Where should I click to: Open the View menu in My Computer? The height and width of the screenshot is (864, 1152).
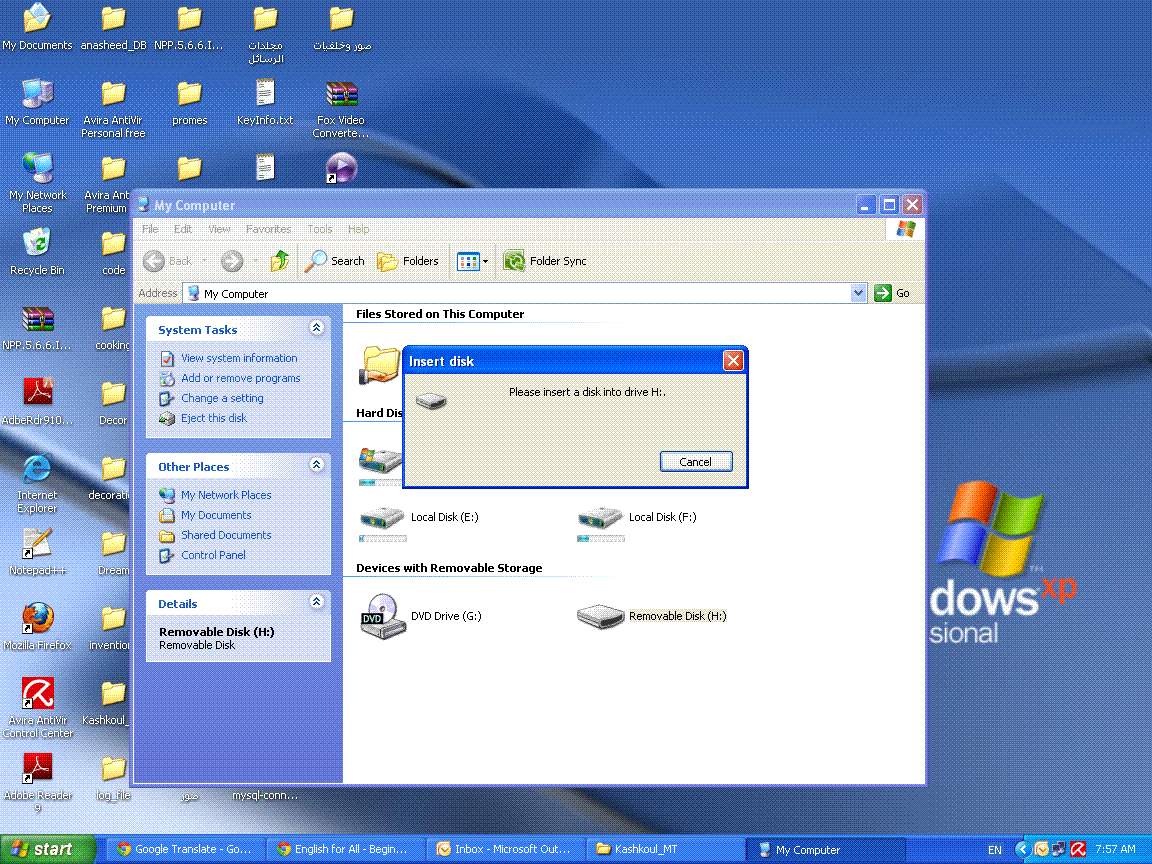(x=219, y=228)
